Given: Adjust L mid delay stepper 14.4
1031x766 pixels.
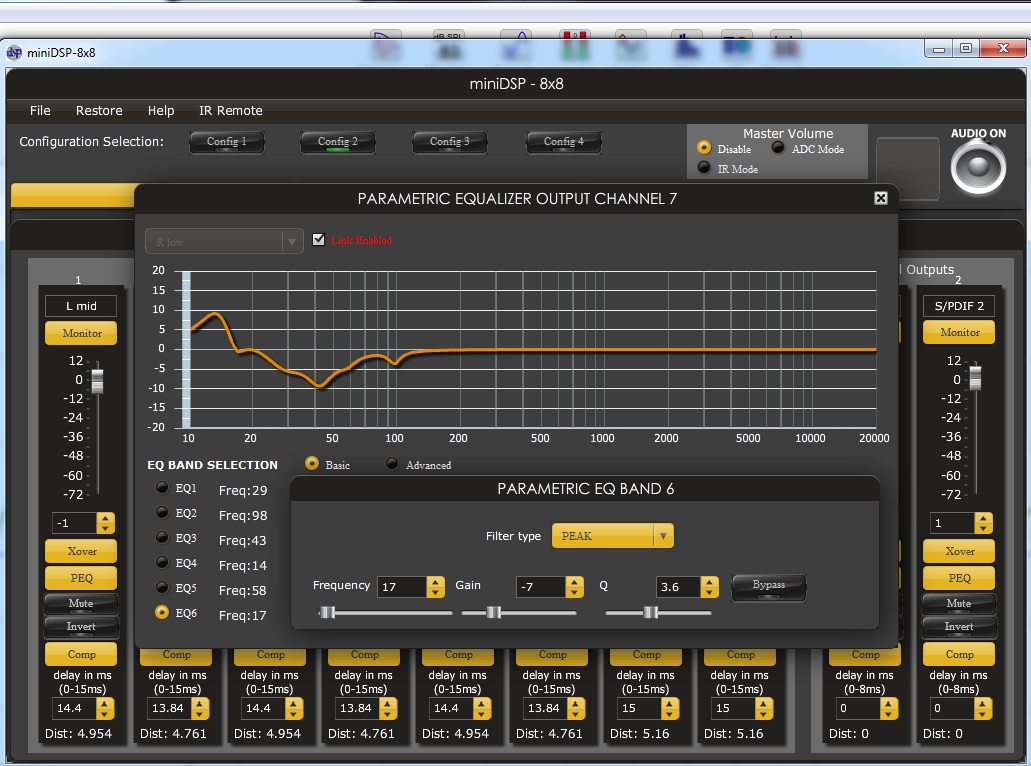Looking at the screenshot, I should coord(105,709).
